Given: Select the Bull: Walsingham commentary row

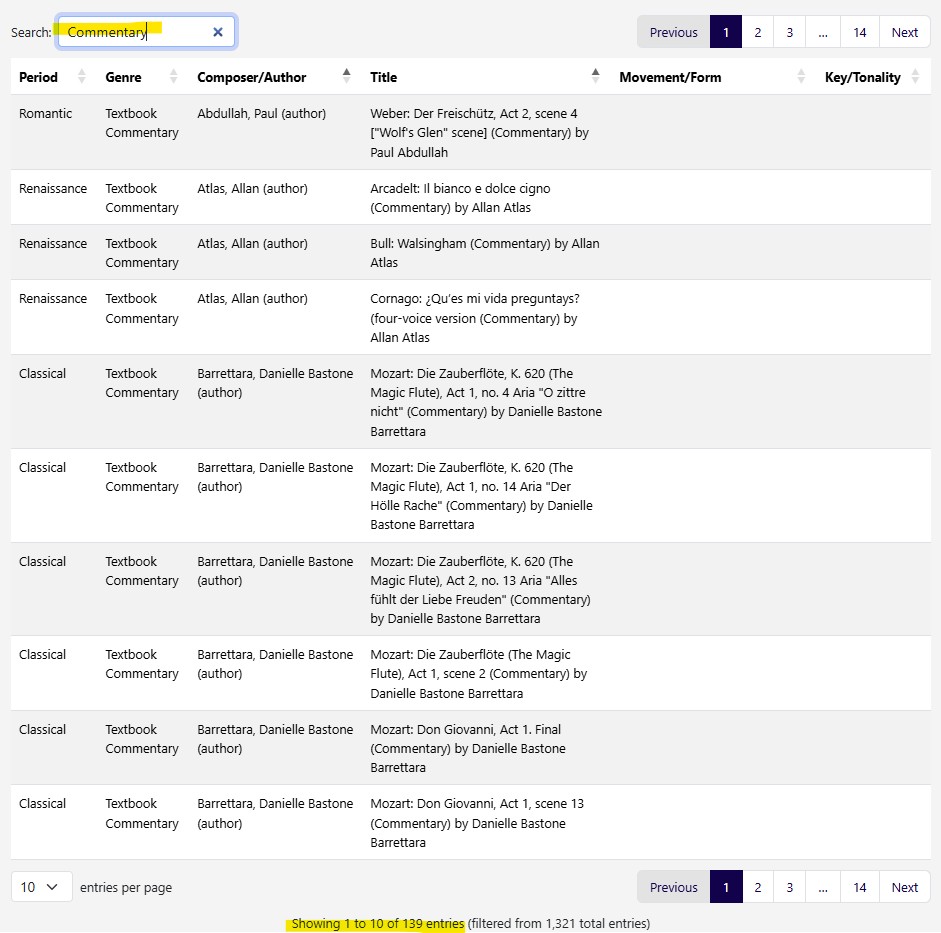Looking at the screenshot, I should (x=484, y=253).
